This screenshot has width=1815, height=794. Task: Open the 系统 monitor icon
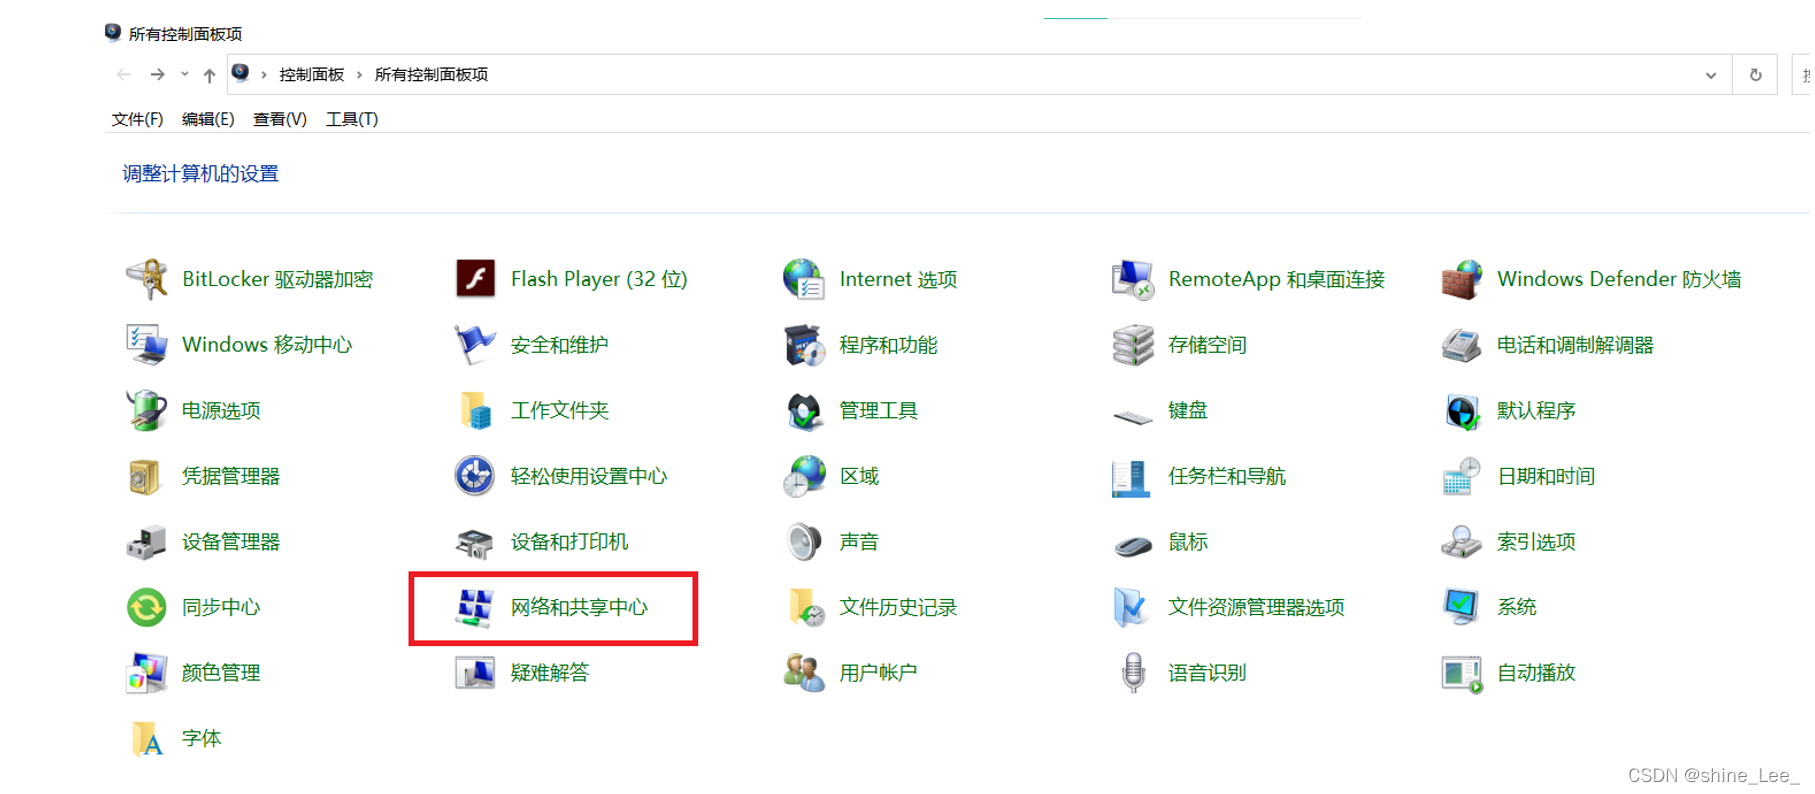(x=1461, y=607)
